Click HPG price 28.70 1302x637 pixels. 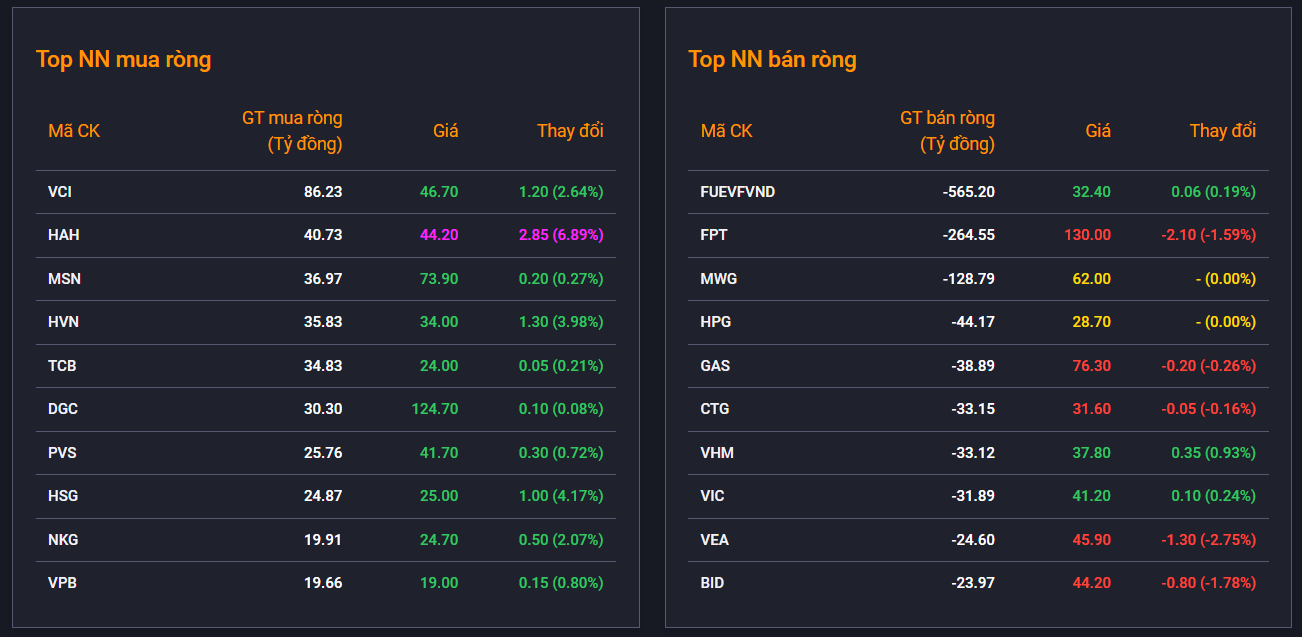pos(1092,322)
